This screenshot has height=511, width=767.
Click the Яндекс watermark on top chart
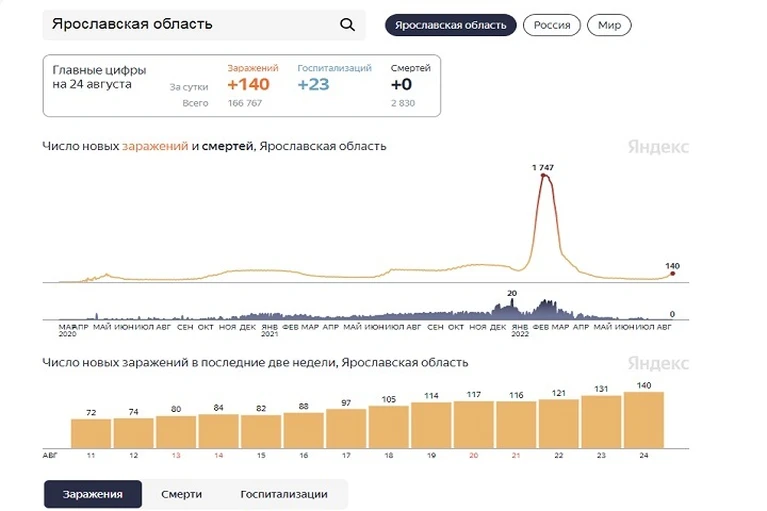pyautogui.click(x=658, y=147)
